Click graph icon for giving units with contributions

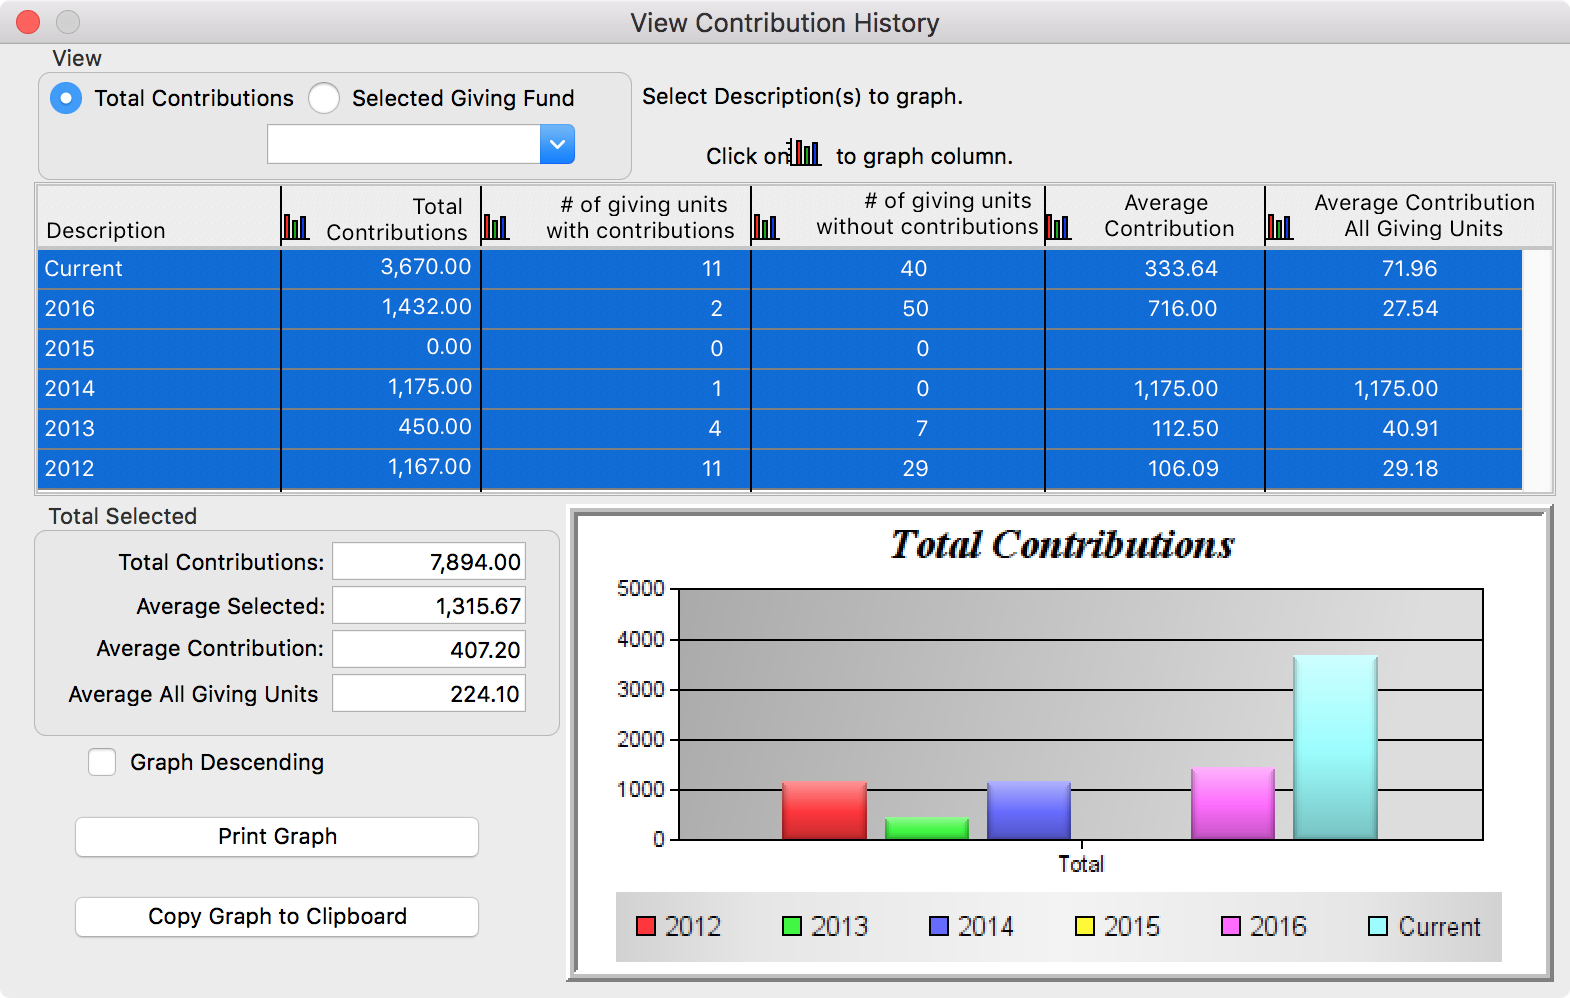[x=496, y=228]
